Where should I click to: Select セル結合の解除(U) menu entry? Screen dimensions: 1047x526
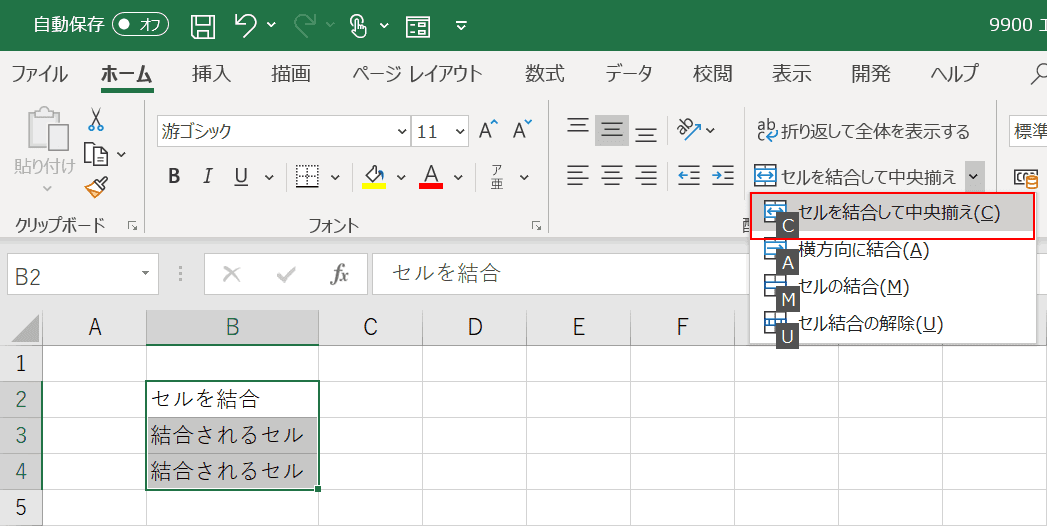[893, 324]
